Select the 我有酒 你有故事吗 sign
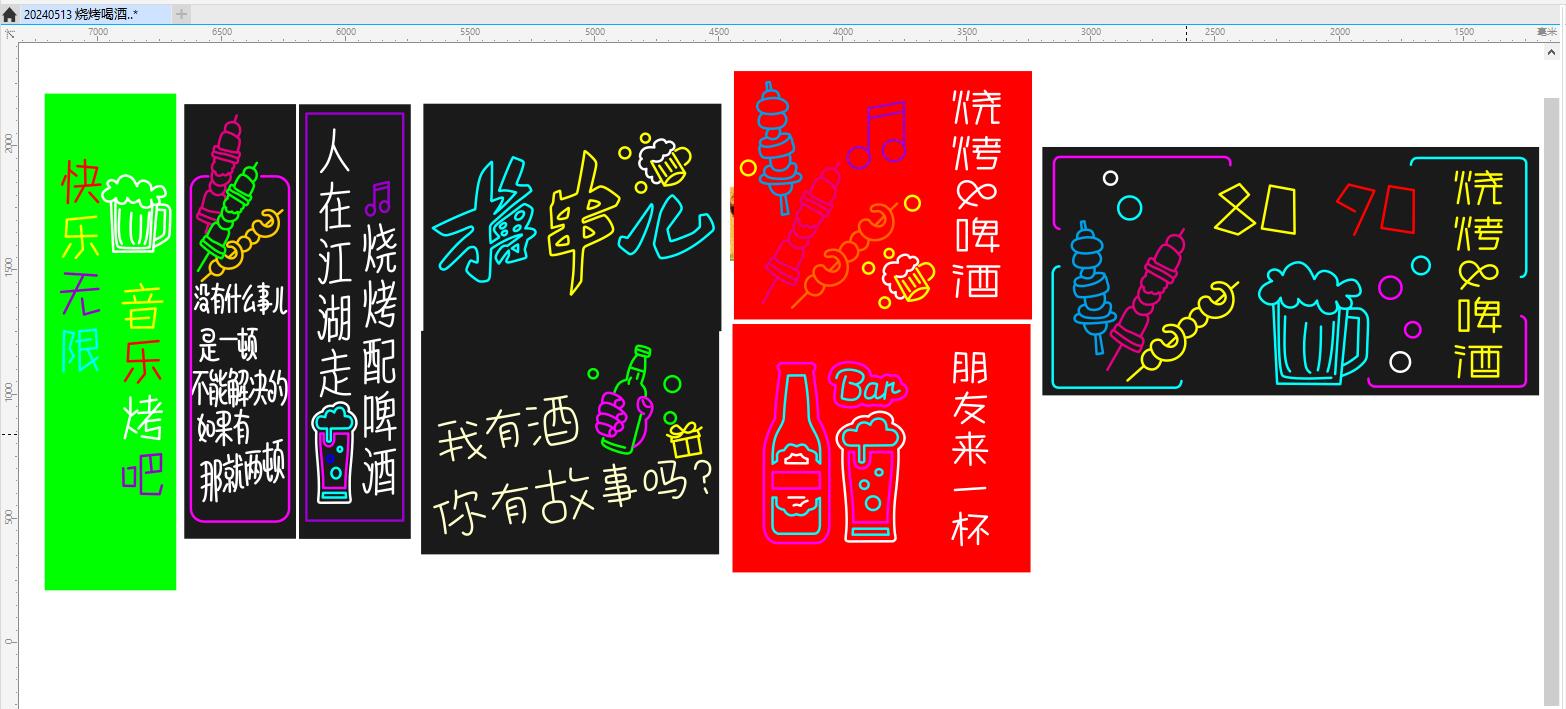Image resolution: width=1566 pixels, height=709 pixels. [570, 442]
